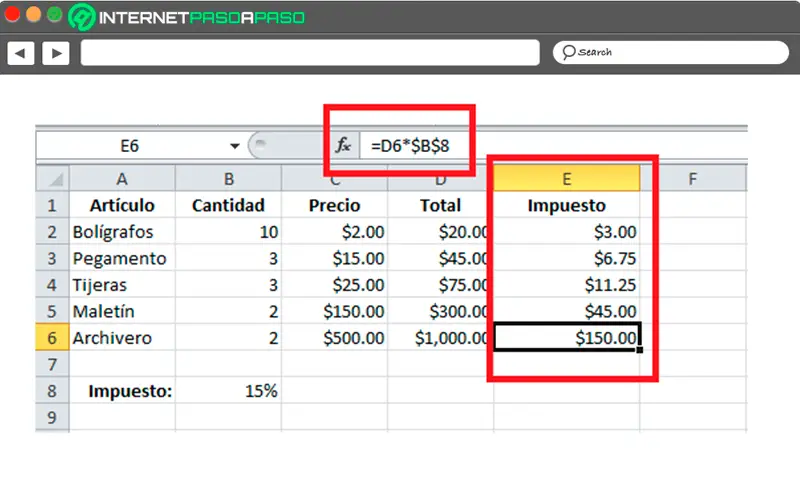Click the Internet Paso a Paso logo
Viewport: 800px width, 500px height.
tap(186, 17)
